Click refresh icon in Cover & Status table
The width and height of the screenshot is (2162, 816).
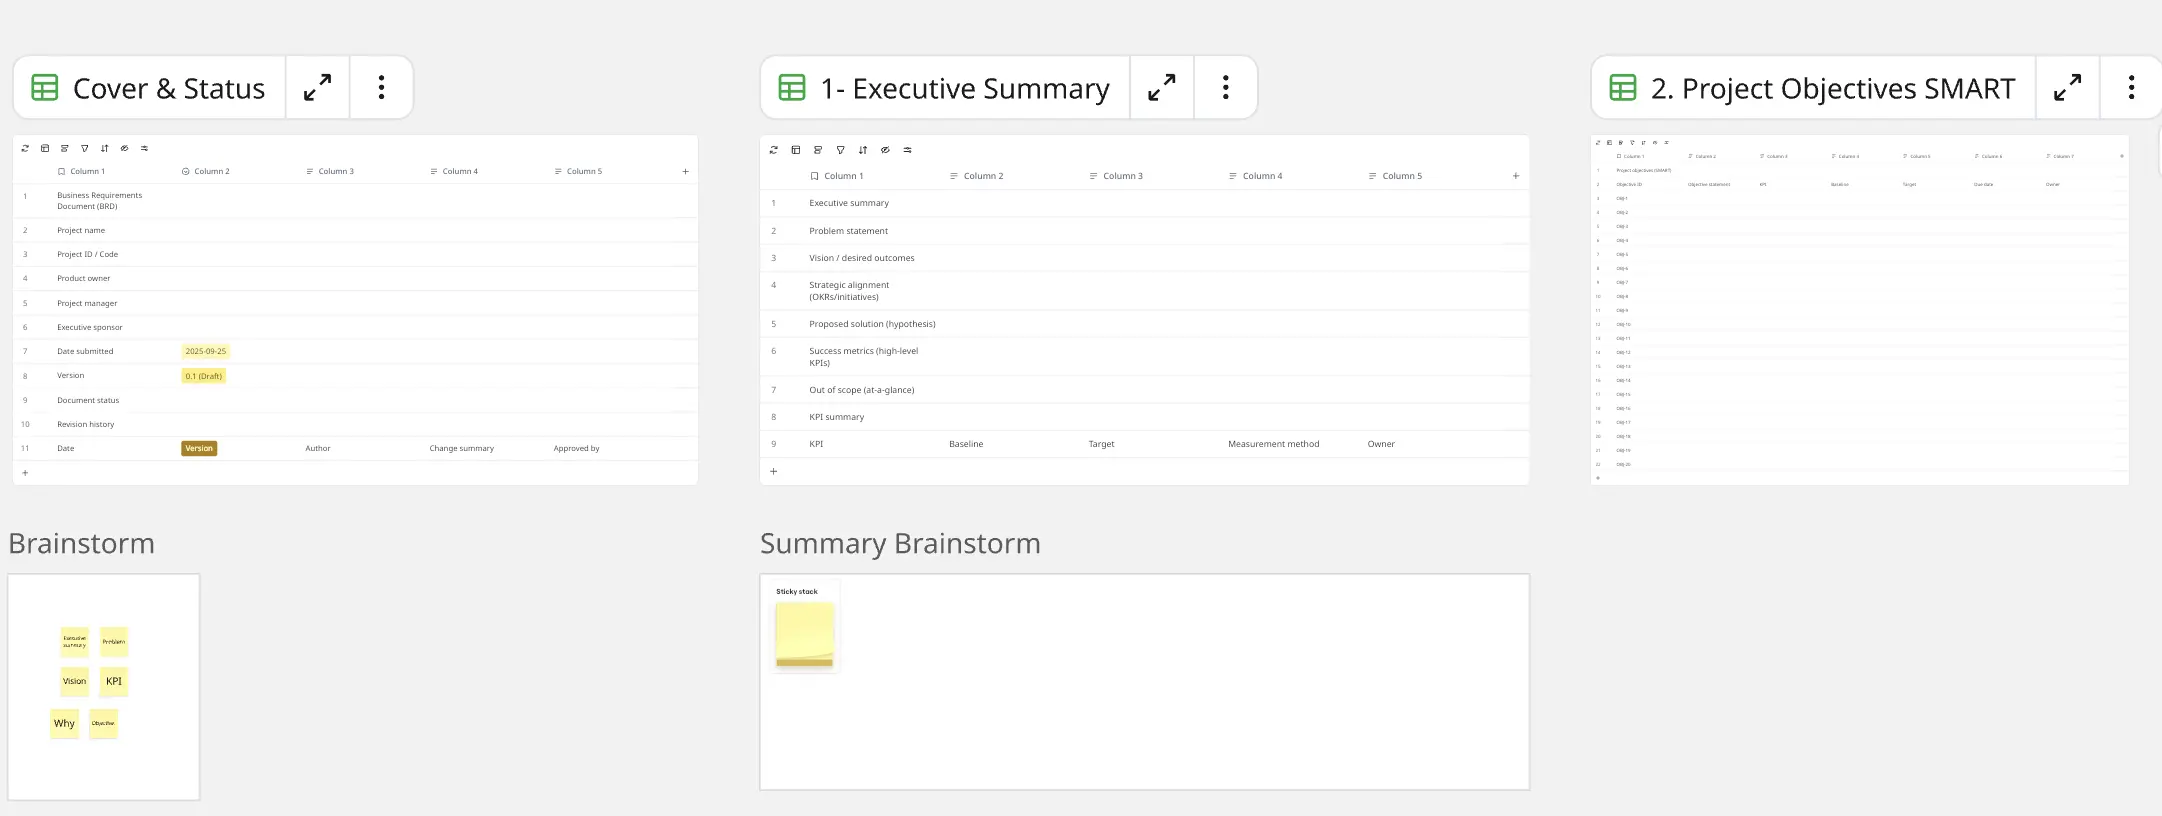coord(25,148)
